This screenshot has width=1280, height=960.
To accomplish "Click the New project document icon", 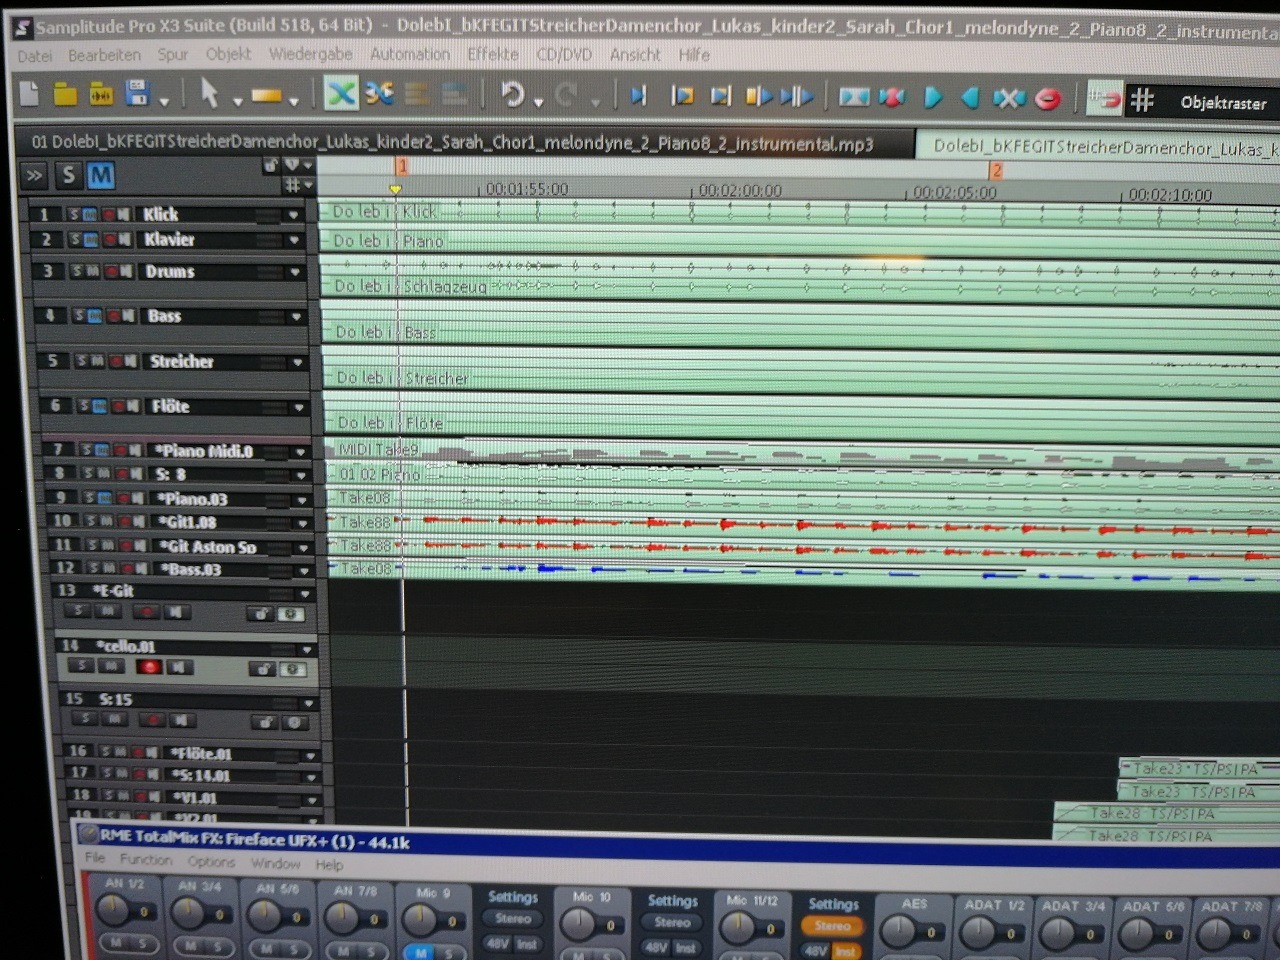I will pyautogui.click(x=29, y=94).
